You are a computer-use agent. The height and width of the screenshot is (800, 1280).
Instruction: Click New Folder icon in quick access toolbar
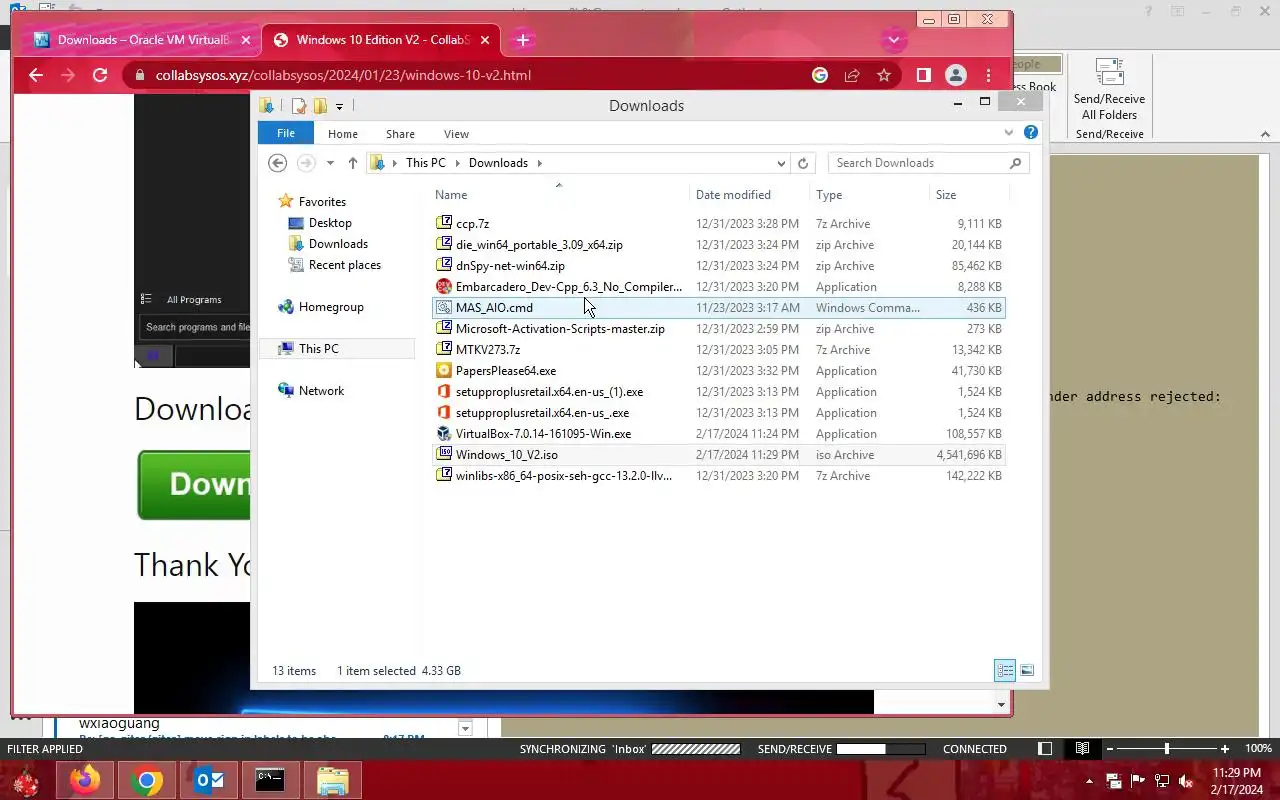pyautogui.click(x=320, y=106)
